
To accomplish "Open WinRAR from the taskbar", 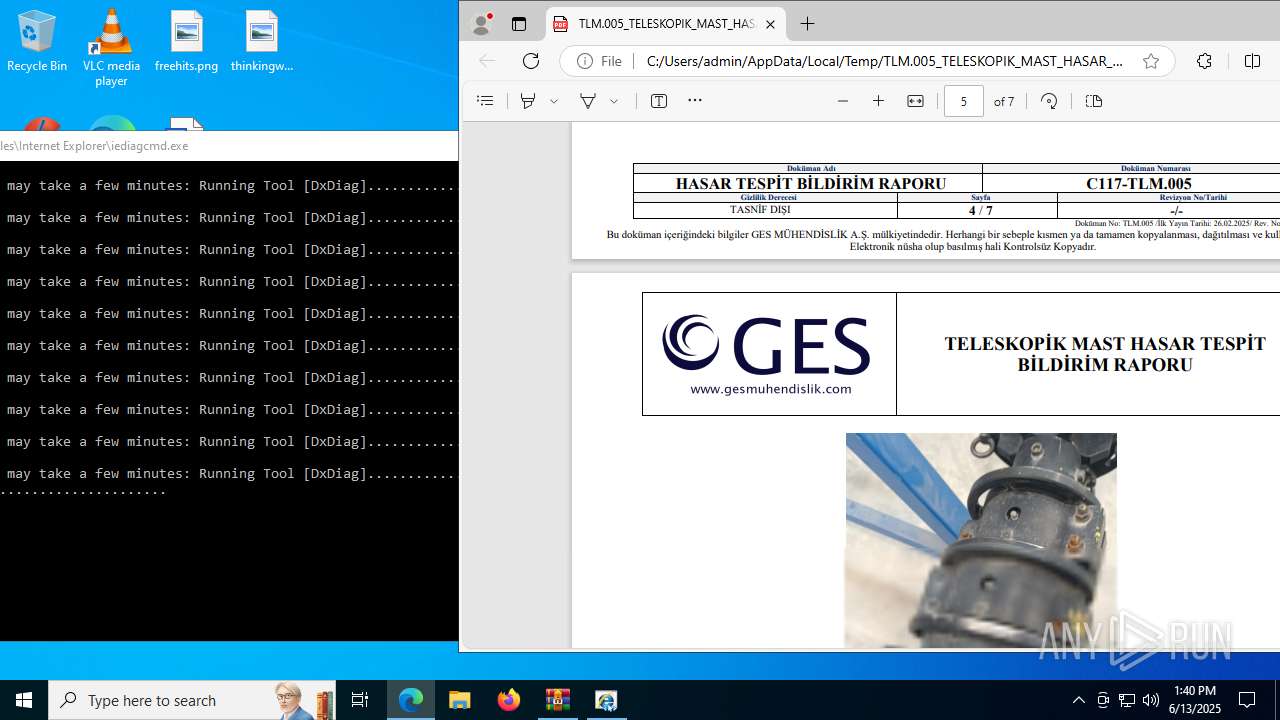I will point(557,700).
